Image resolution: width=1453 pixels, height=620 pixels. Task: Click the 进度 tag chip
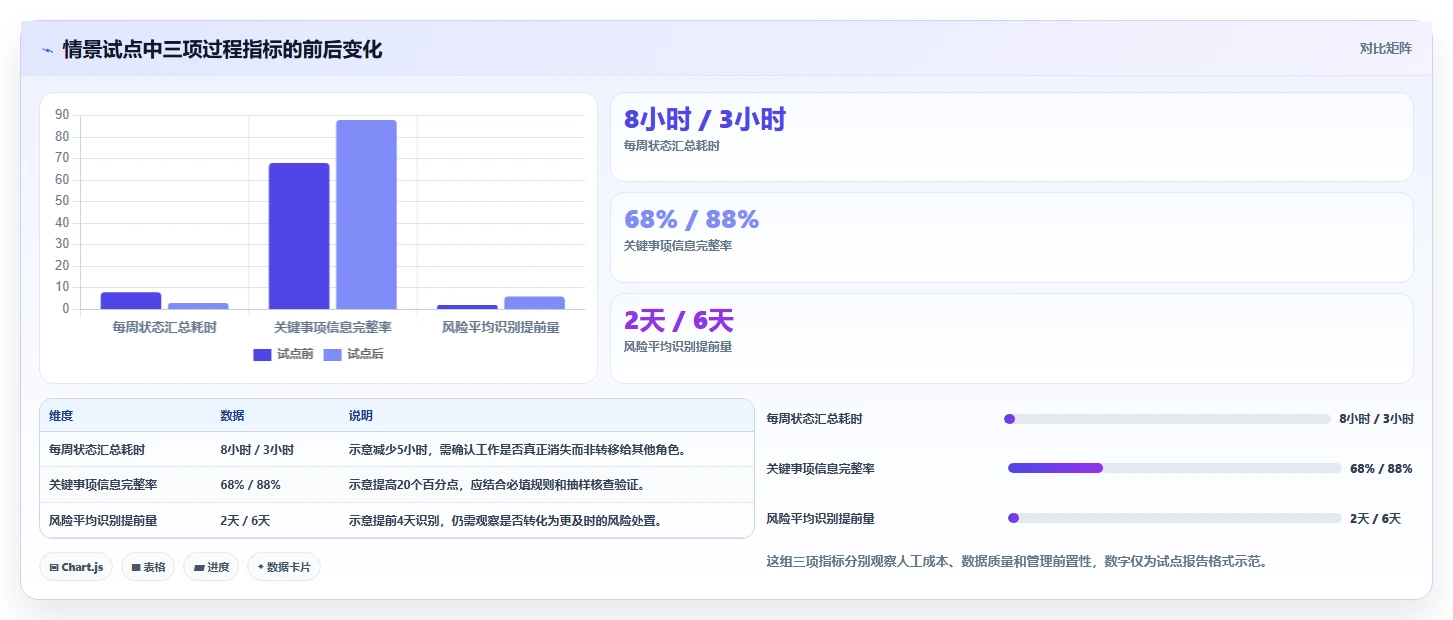211,567
